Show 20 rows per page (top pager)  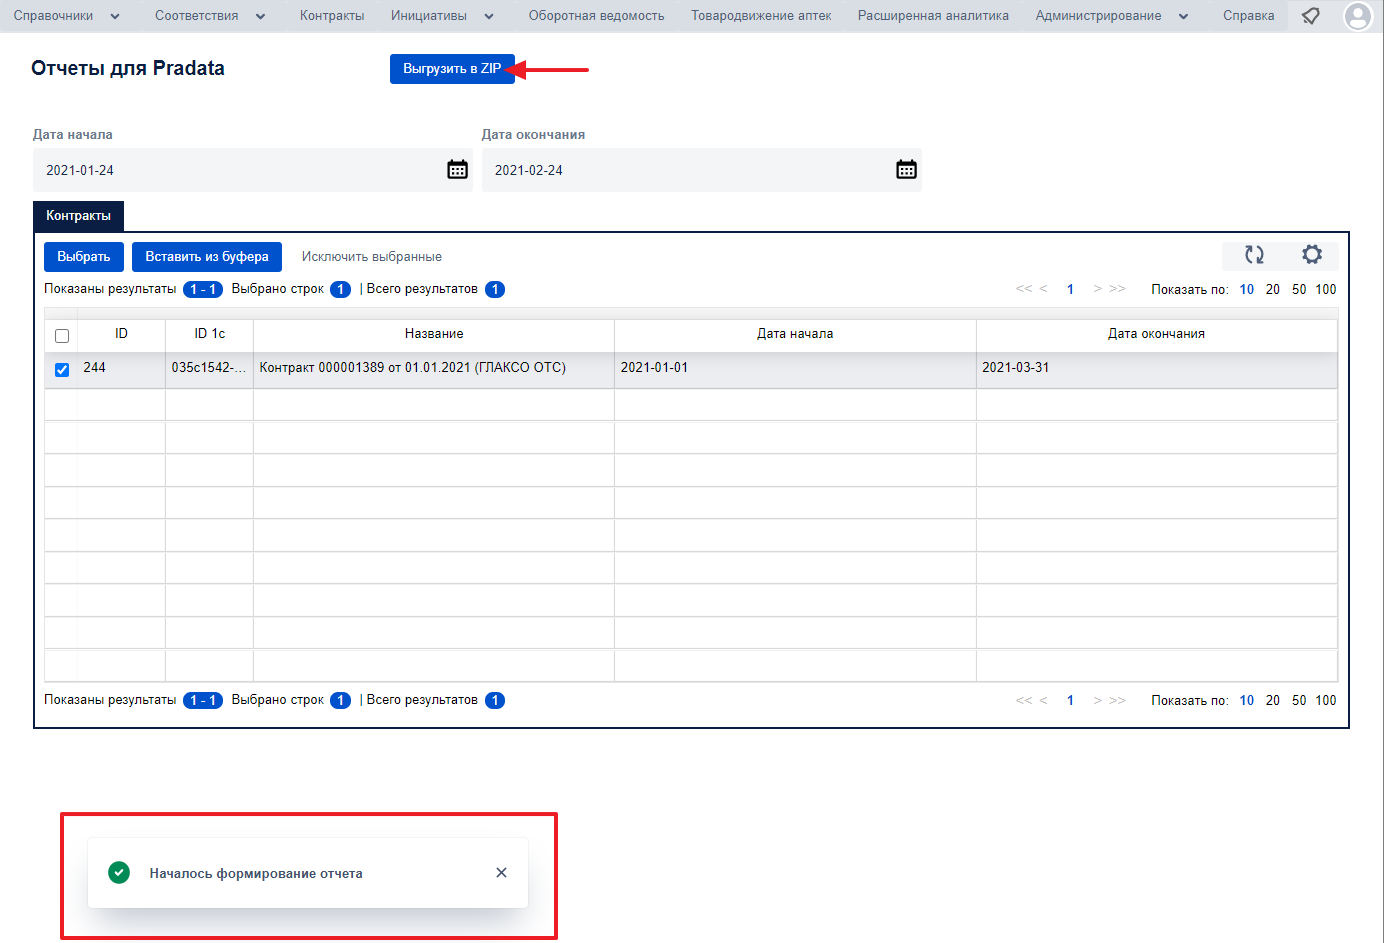(1272, 289)
